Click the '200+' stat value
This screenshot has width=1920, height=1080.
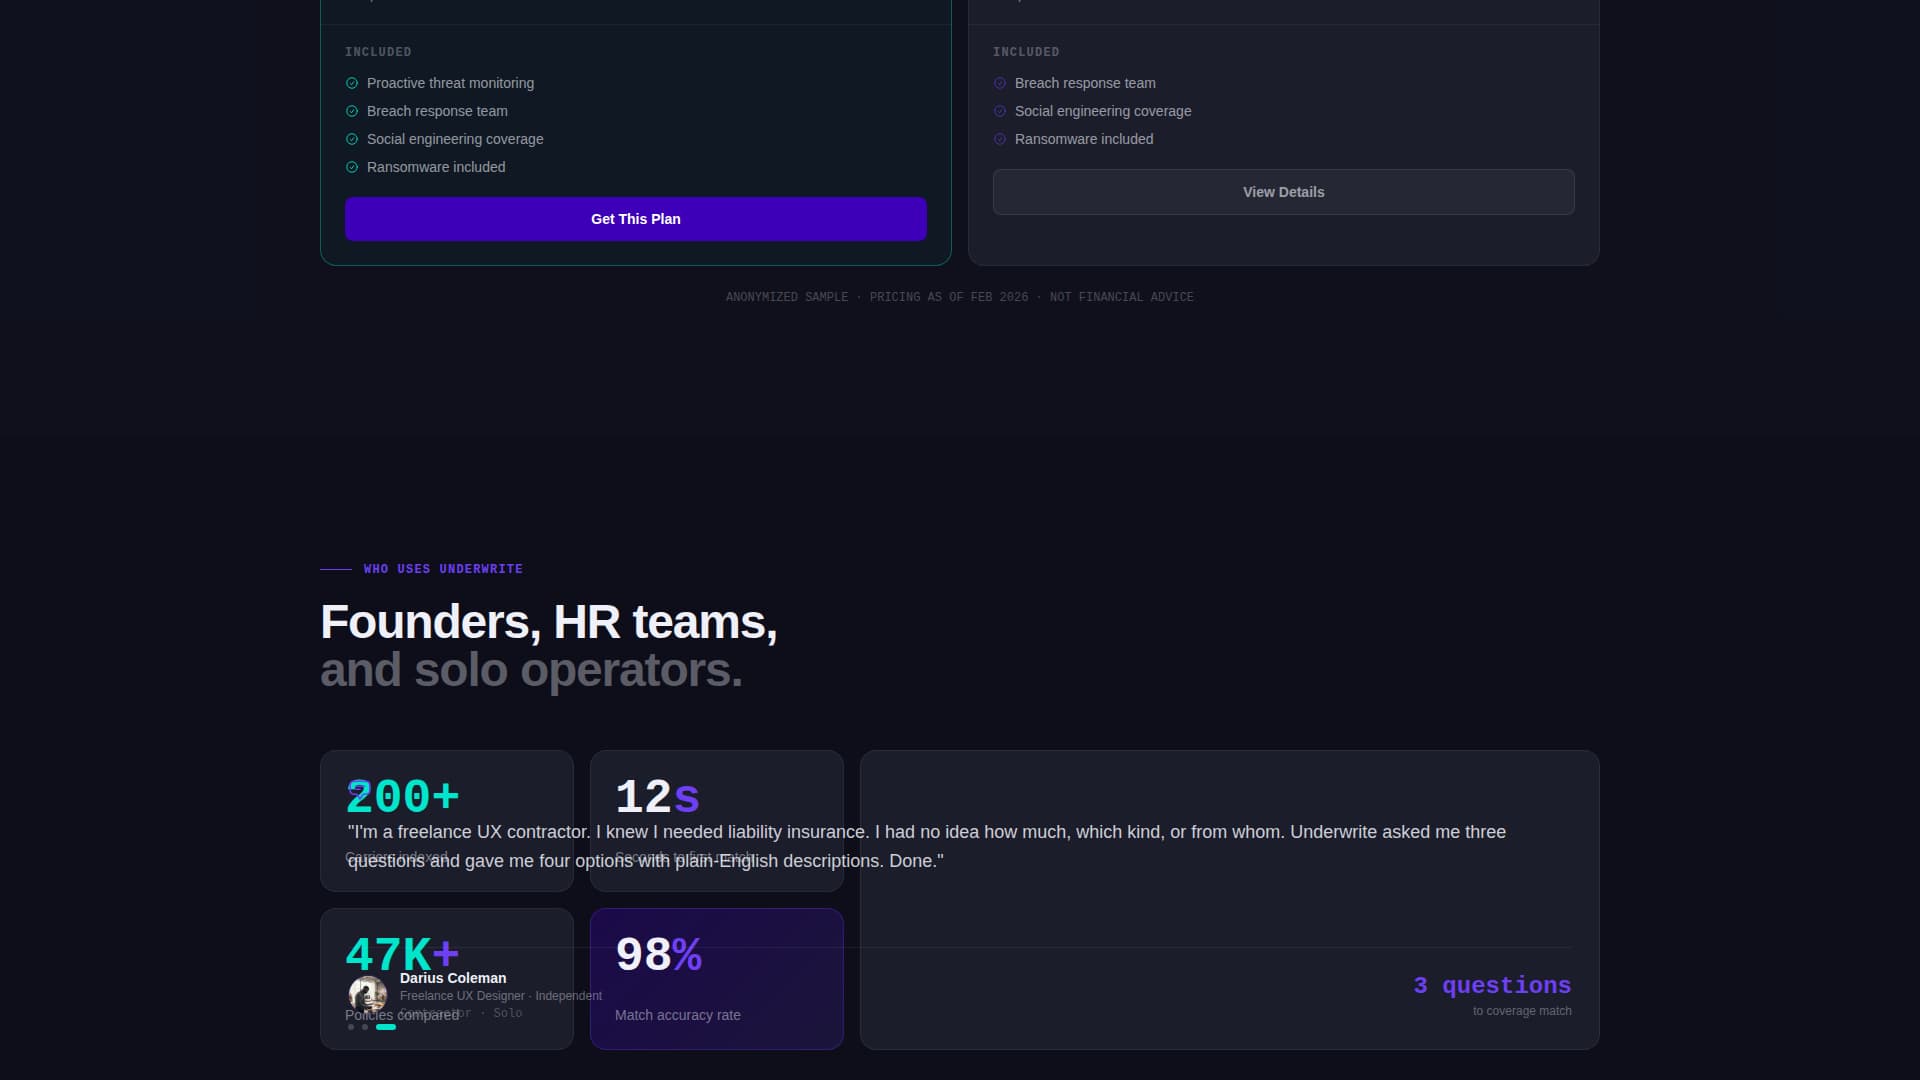coord(403,797)
